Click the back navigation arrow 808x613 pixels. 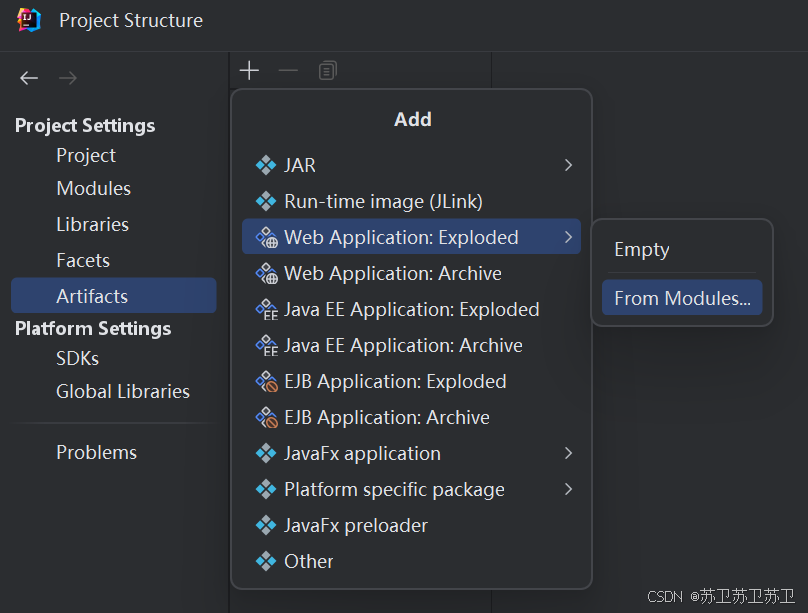29,78
